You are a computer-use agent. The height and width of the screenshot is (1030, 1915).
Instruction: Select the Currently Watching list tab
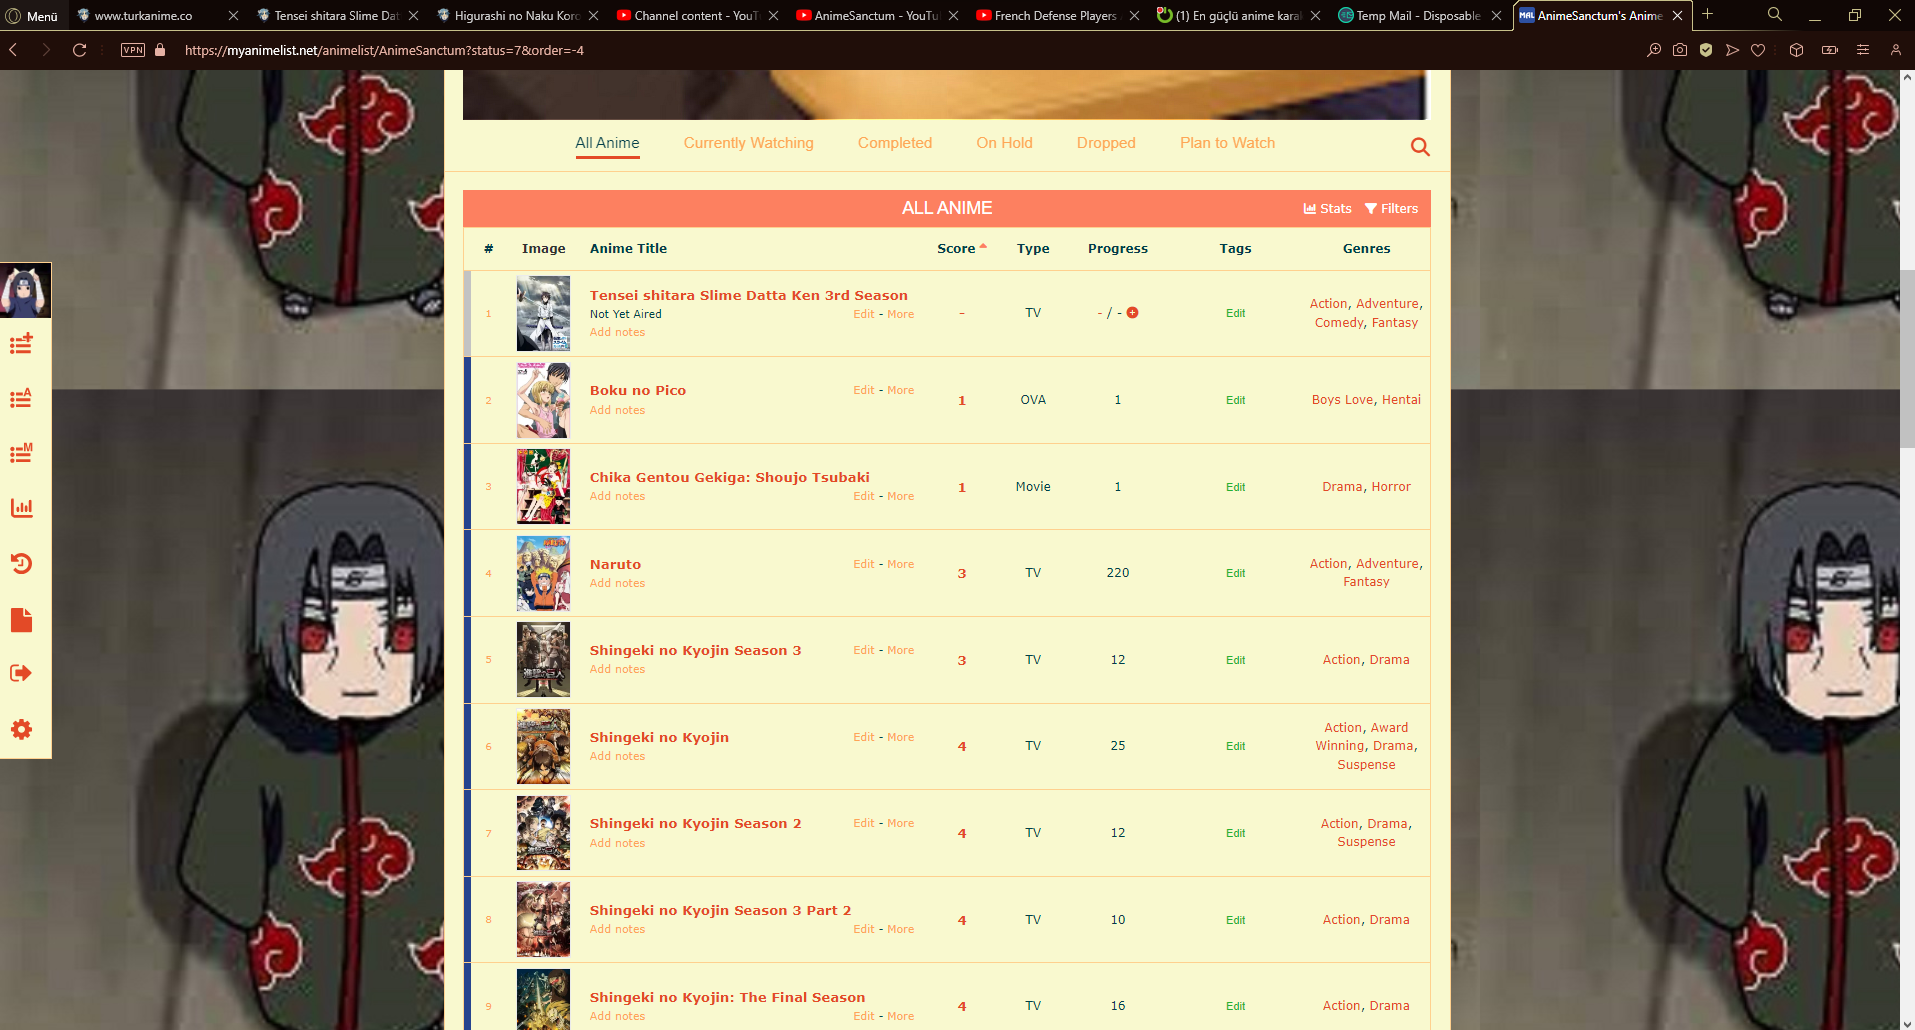[749, 143]
